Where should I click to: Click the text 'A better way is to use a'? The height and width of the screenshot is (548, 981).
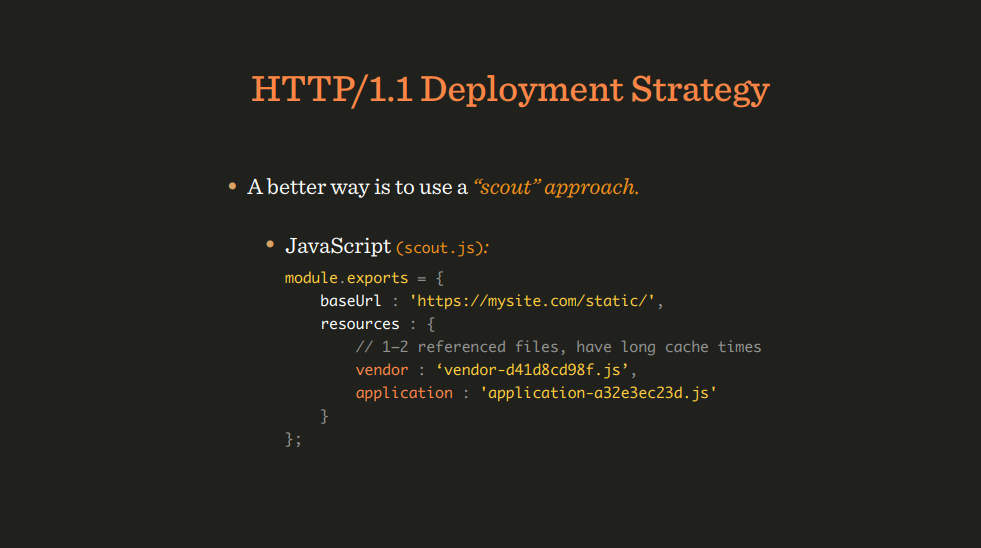pyautogui.click(x=357, y=187)
